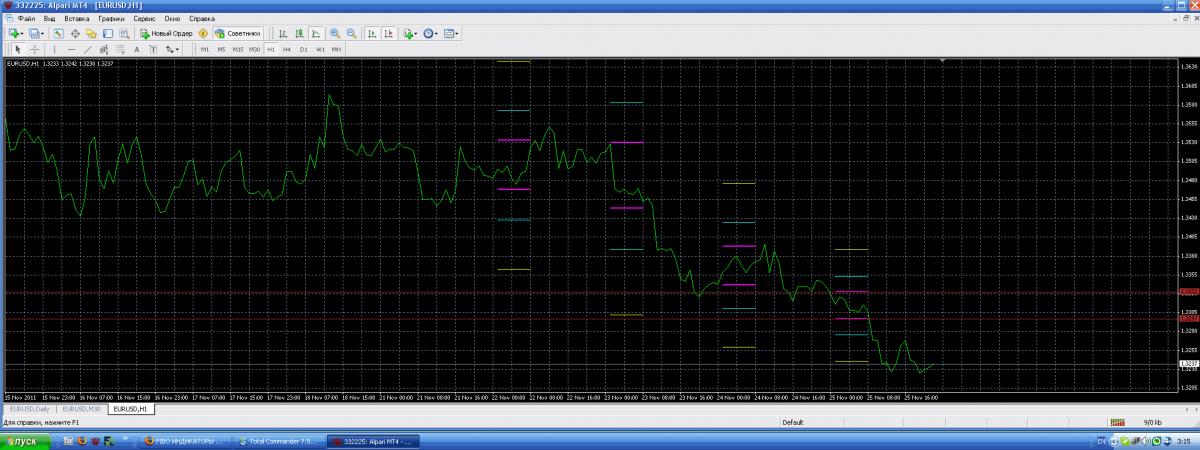This screenshot has width=1200, height=450.
Task: Toggle chart auto scroll
Action: (x=371, y=33)
